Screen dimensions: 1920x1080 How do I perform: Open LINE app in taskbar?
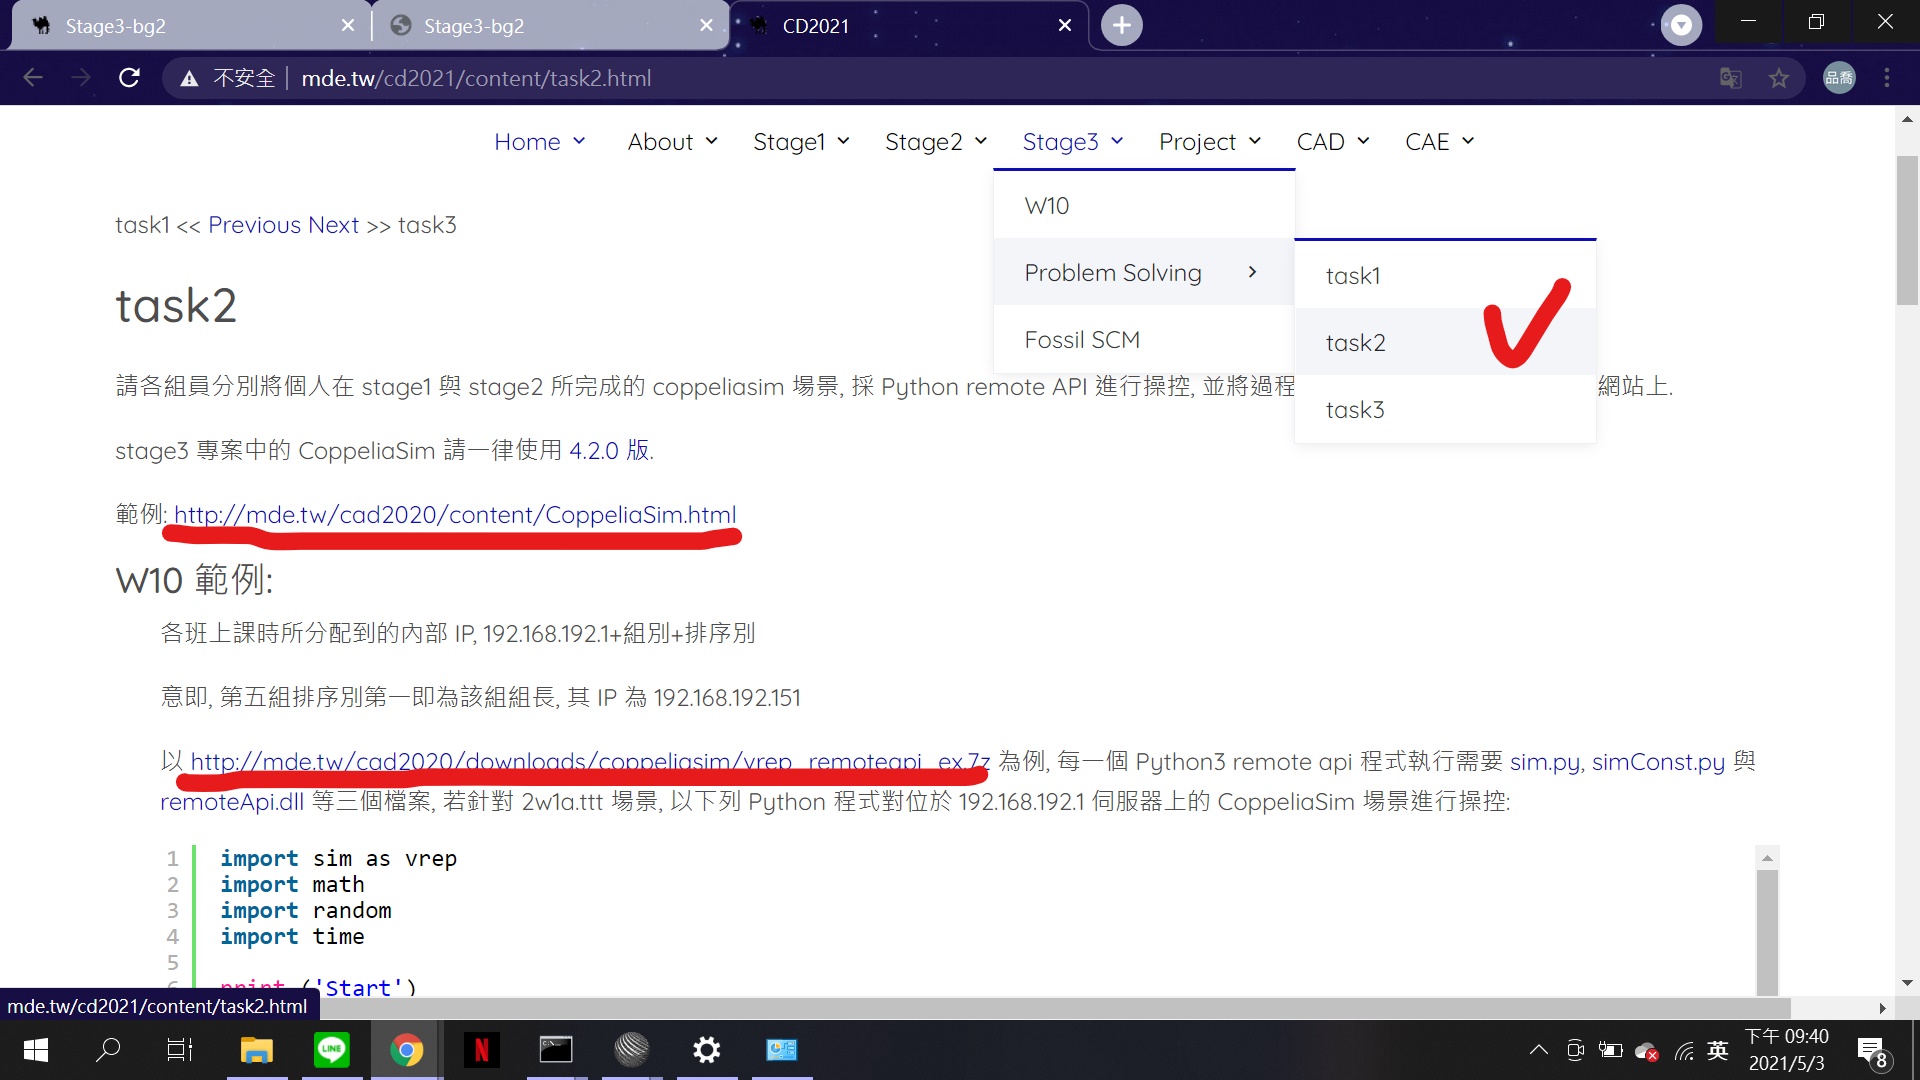tap(331, 1049)
